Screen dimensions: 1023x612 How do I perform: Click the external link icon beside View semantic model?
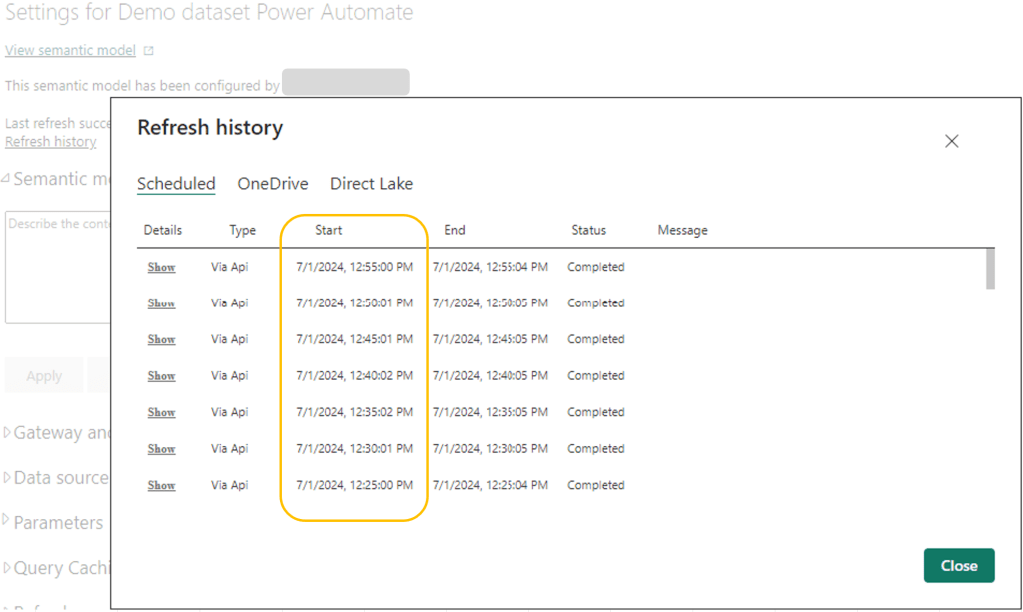point(149,51)
